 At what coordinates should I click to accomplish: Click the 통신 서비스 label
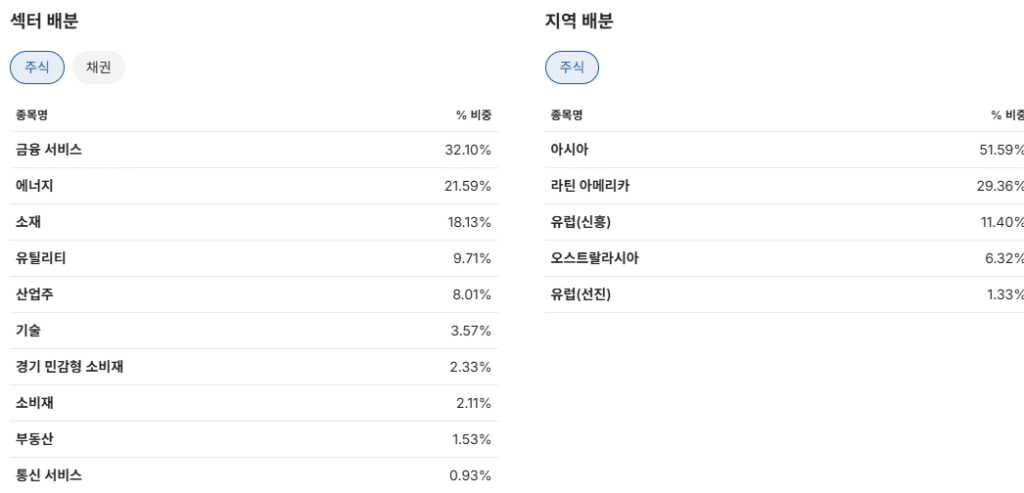pos(49,475)
